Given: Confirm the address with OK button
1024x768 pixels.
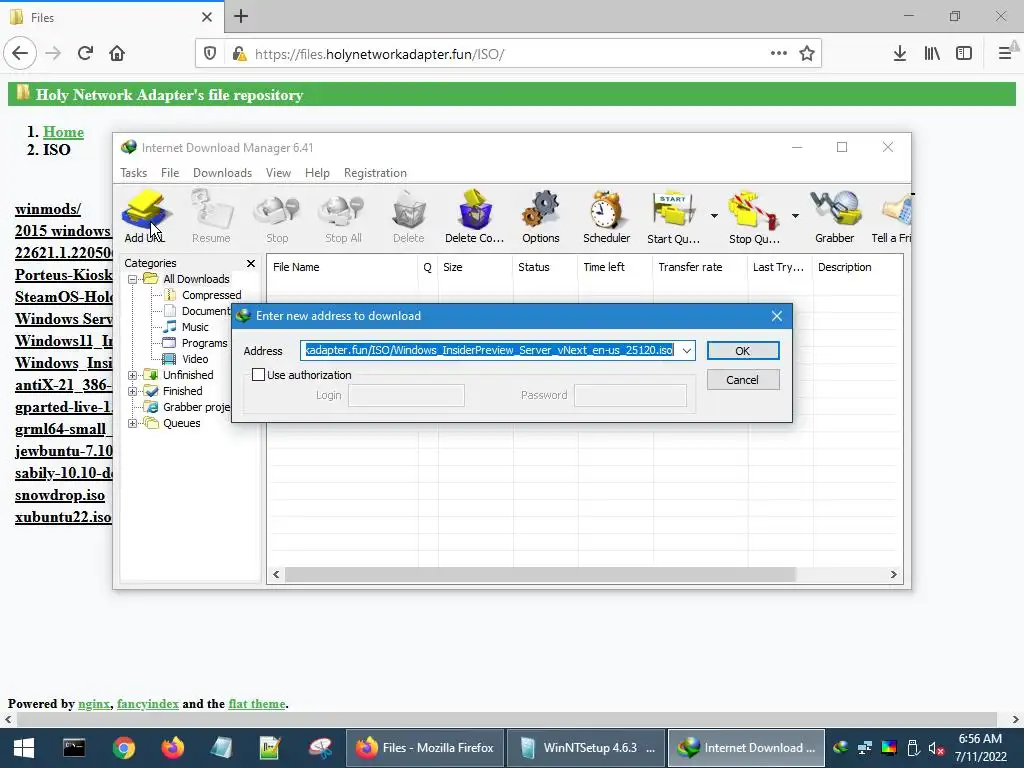Looking at the screenshot, I should (x=743, y=351).
